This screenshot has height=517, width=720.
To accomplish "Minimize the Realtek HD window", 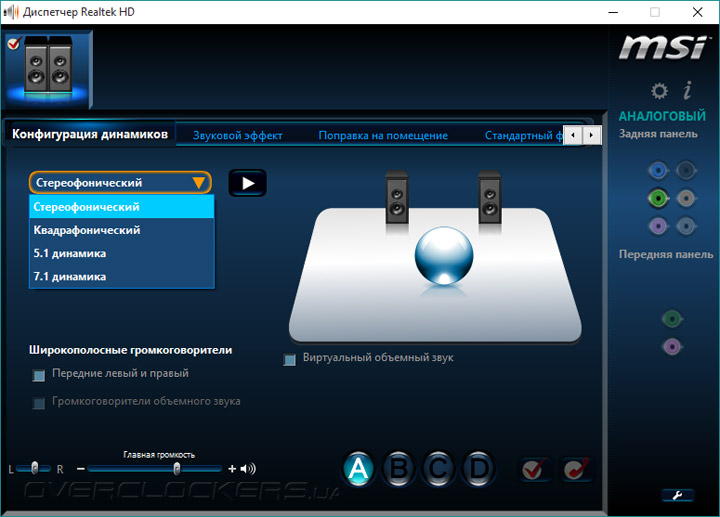I will click(x=613, y=12).
